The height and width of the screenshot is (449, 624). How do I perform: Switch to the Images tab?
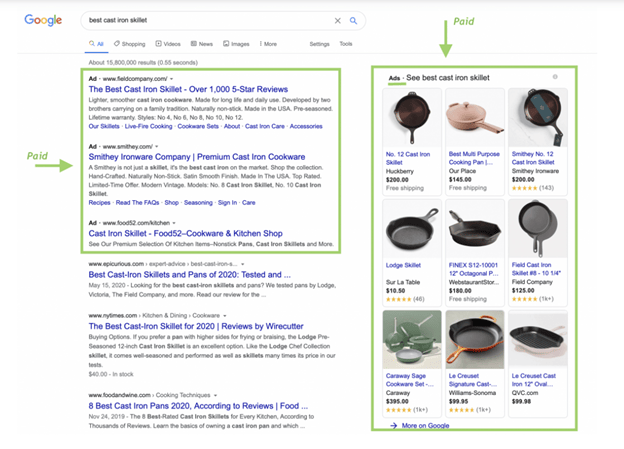coord(236,44)
